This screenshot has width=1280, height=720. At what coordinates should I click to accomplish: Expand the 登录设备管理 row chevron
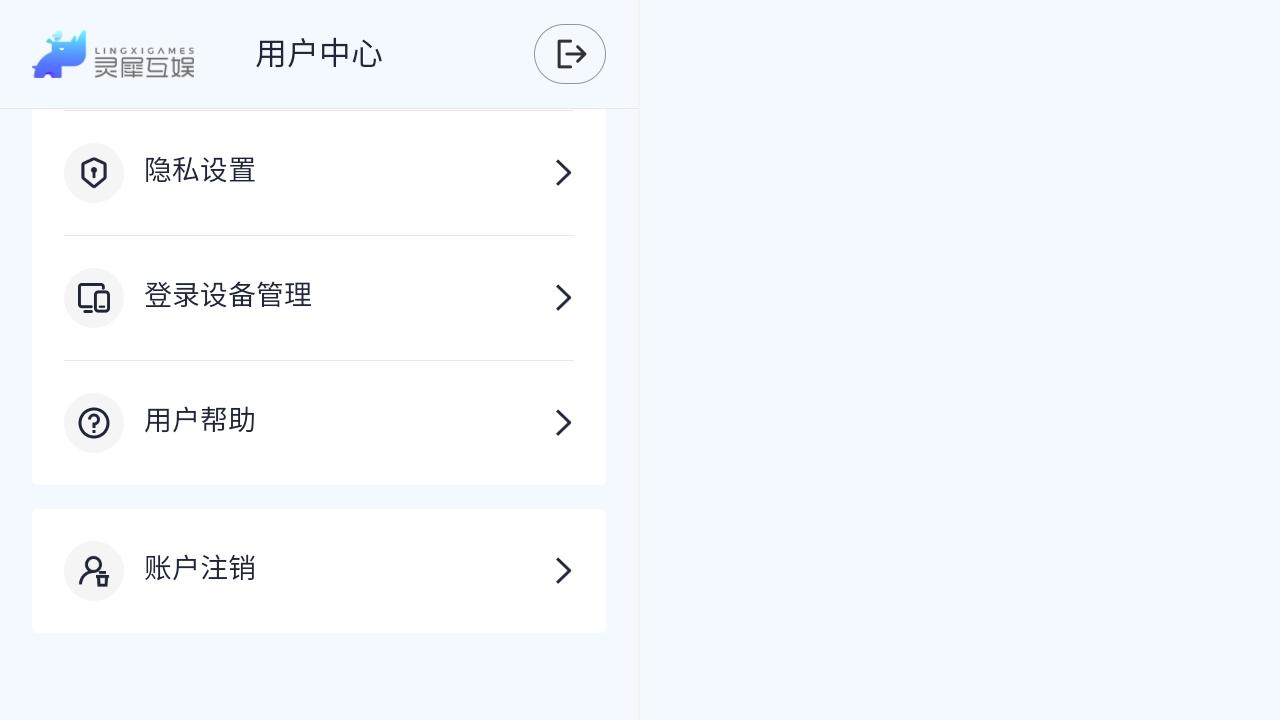(564, 297)
